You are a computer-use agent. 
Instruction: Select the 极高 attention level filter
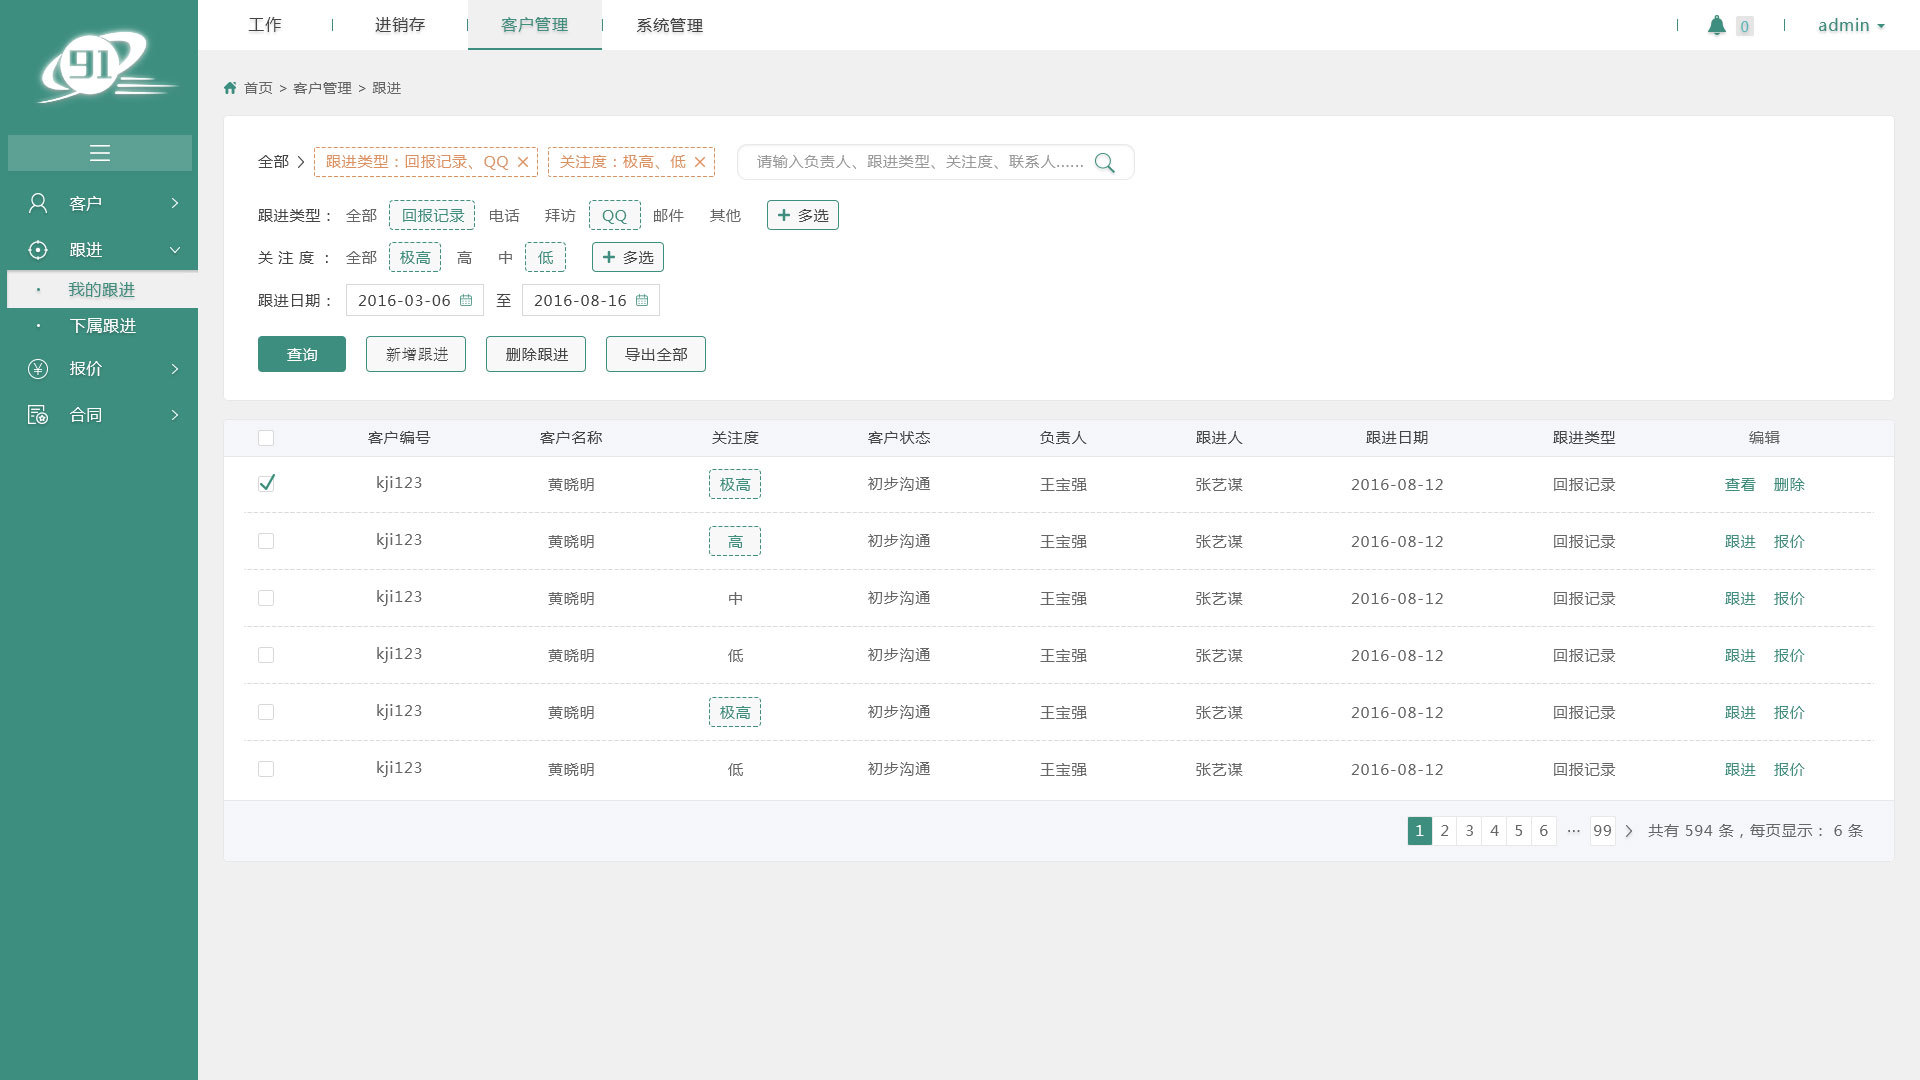pos(415,257)
